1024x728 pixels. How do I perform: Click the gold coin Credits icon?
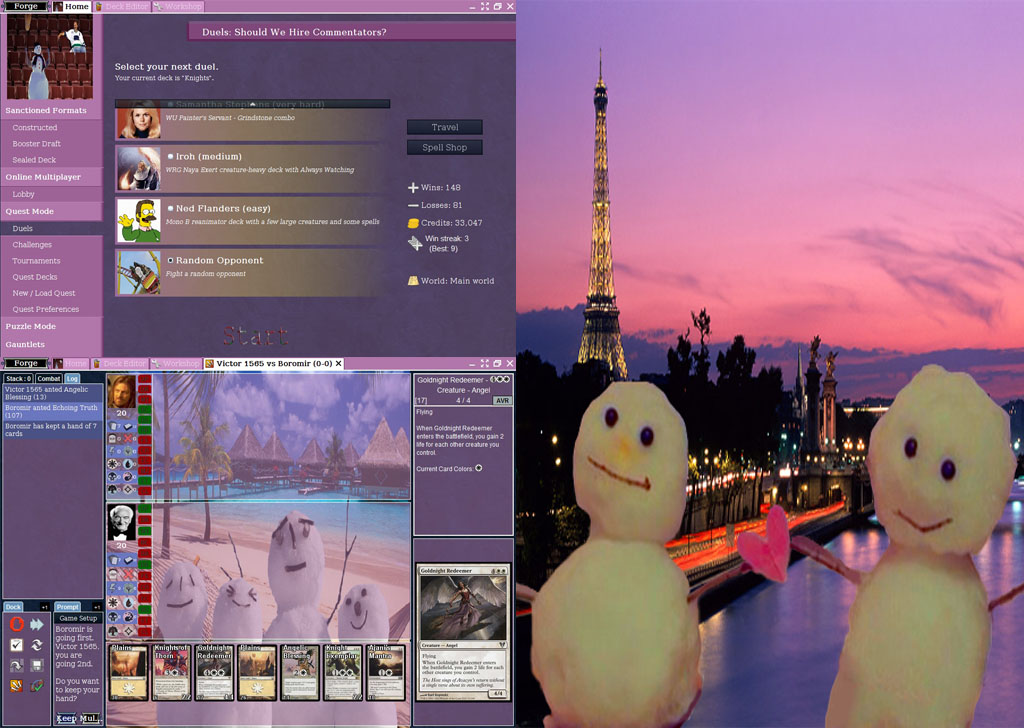tap(413, 223)
